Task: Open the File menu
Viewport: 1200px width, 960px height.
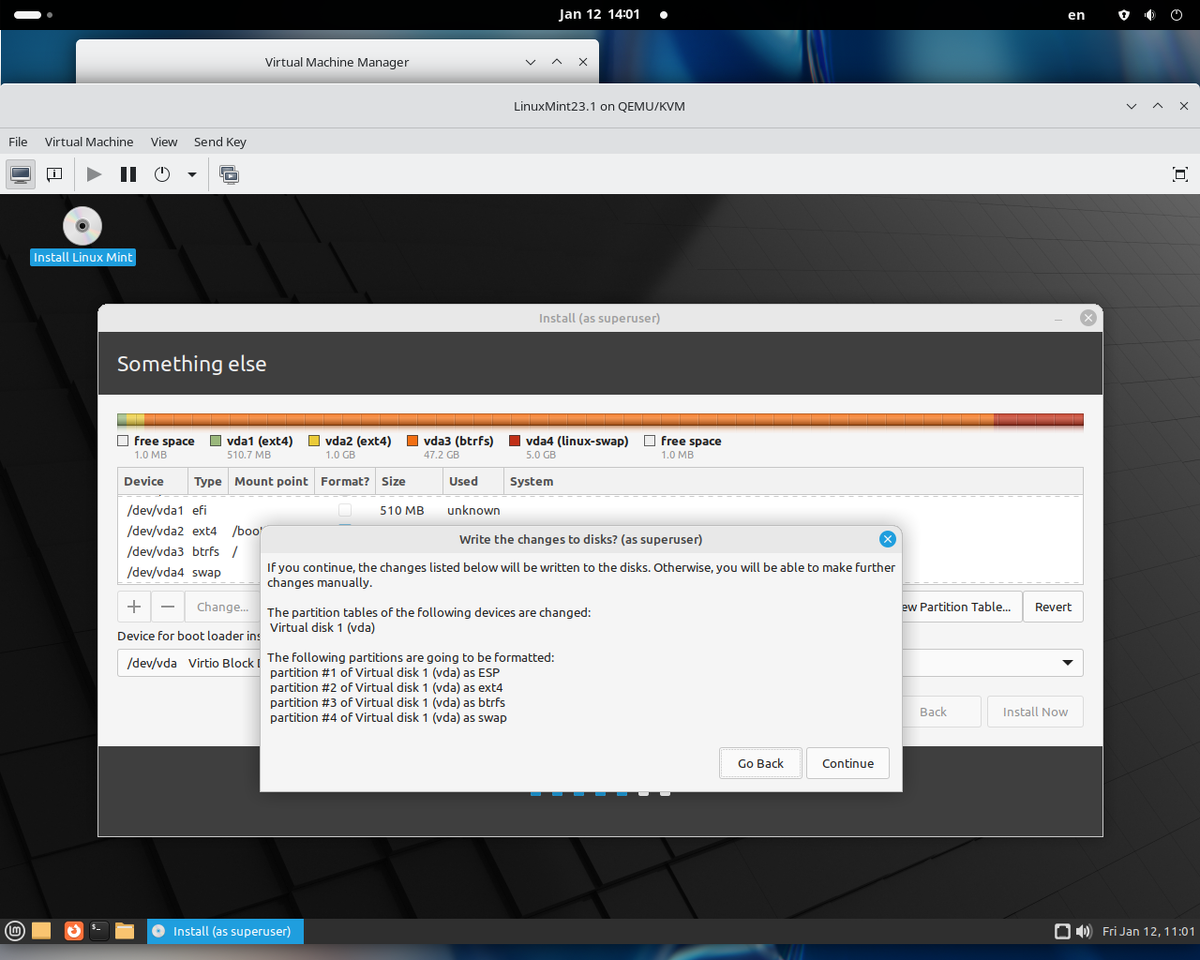Action: click(x=18, y=142)
